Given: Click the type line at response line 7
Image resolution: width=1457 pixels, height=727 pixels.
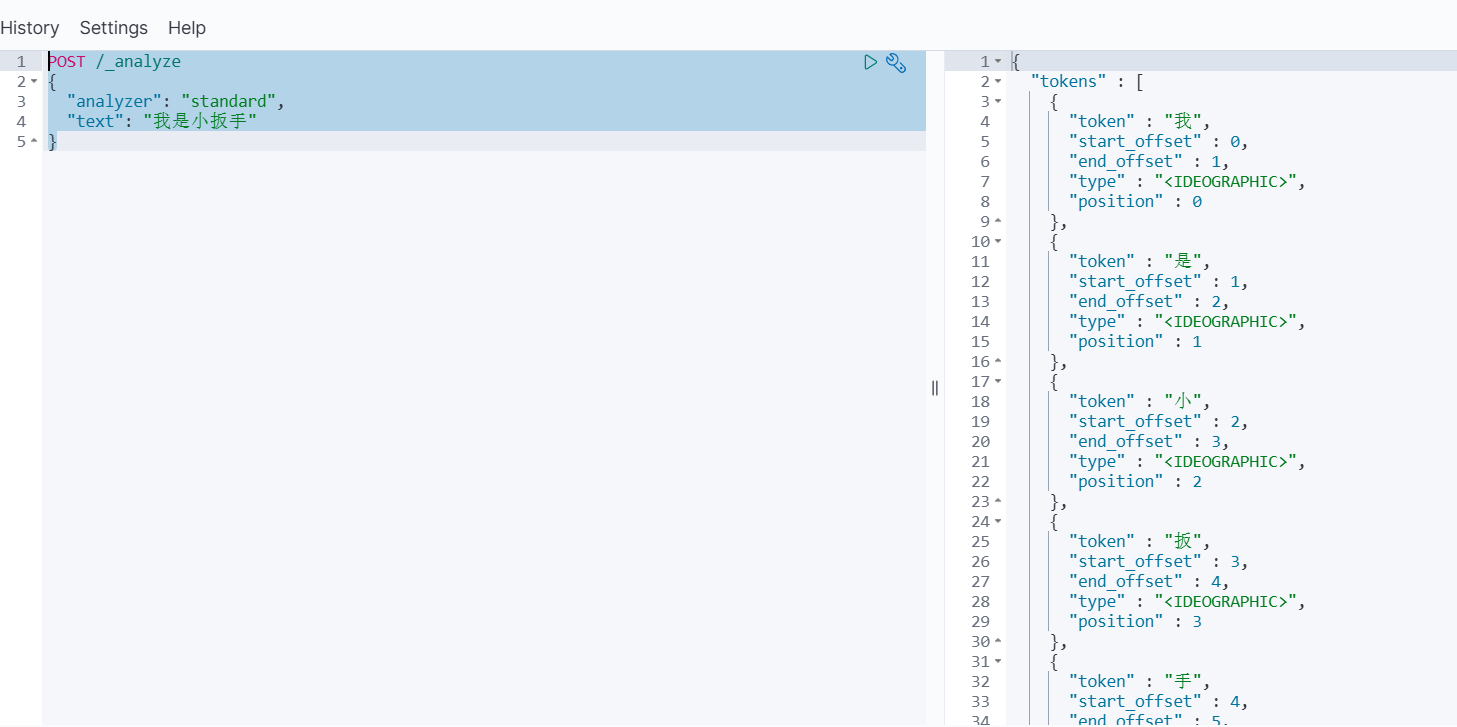Looking at the screenshot, I should pyautogui.click(x=1187, y=182).
